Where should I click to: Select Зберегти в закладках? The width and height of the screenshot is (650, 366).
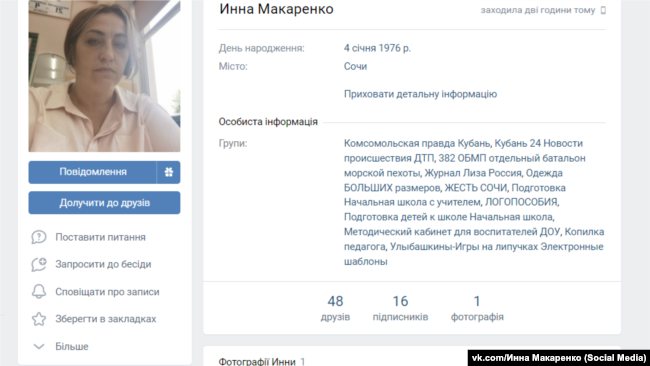pos(106,319)
